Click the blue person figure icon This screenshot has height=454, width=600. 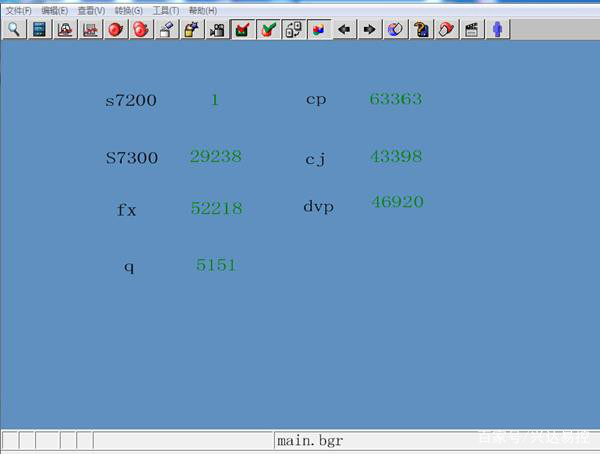497,29
